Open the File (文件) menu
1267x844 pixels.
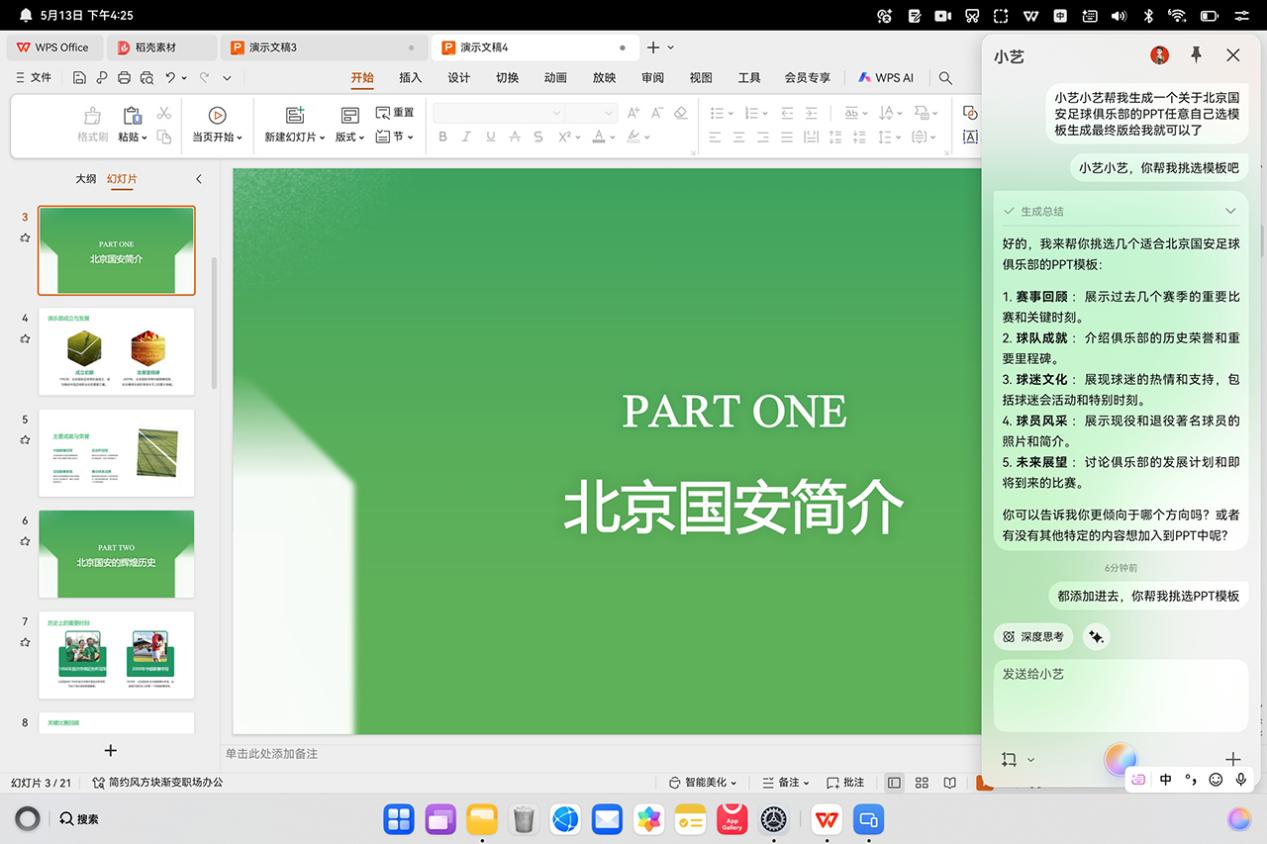coord(33,77)
